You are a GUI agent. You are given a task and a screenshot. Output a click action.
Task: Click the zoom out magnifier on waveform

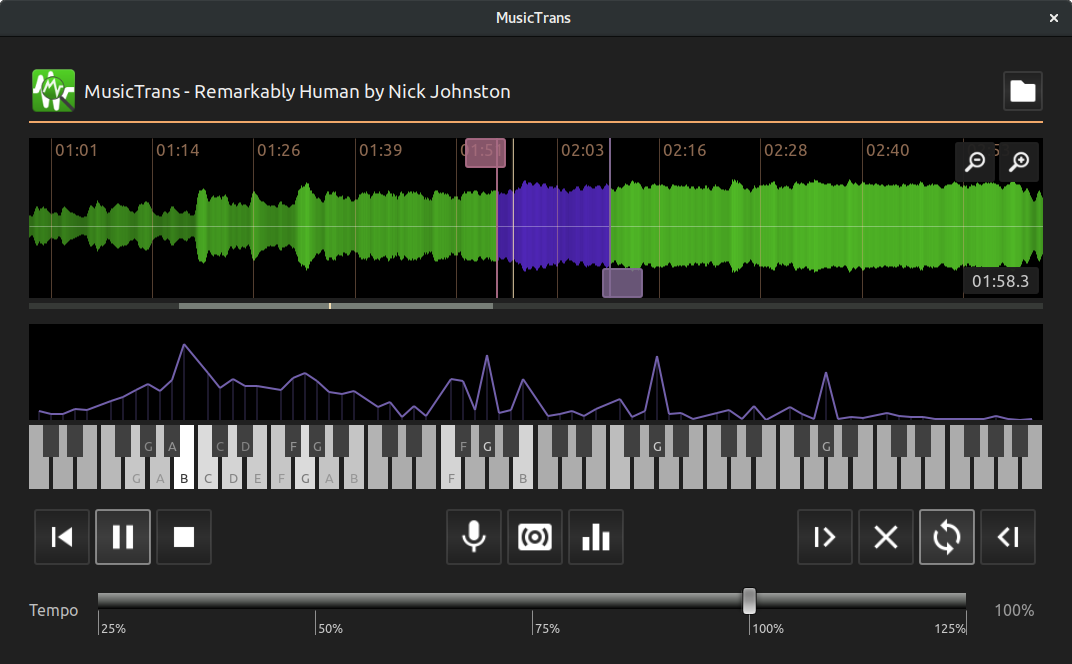[974, 162]
